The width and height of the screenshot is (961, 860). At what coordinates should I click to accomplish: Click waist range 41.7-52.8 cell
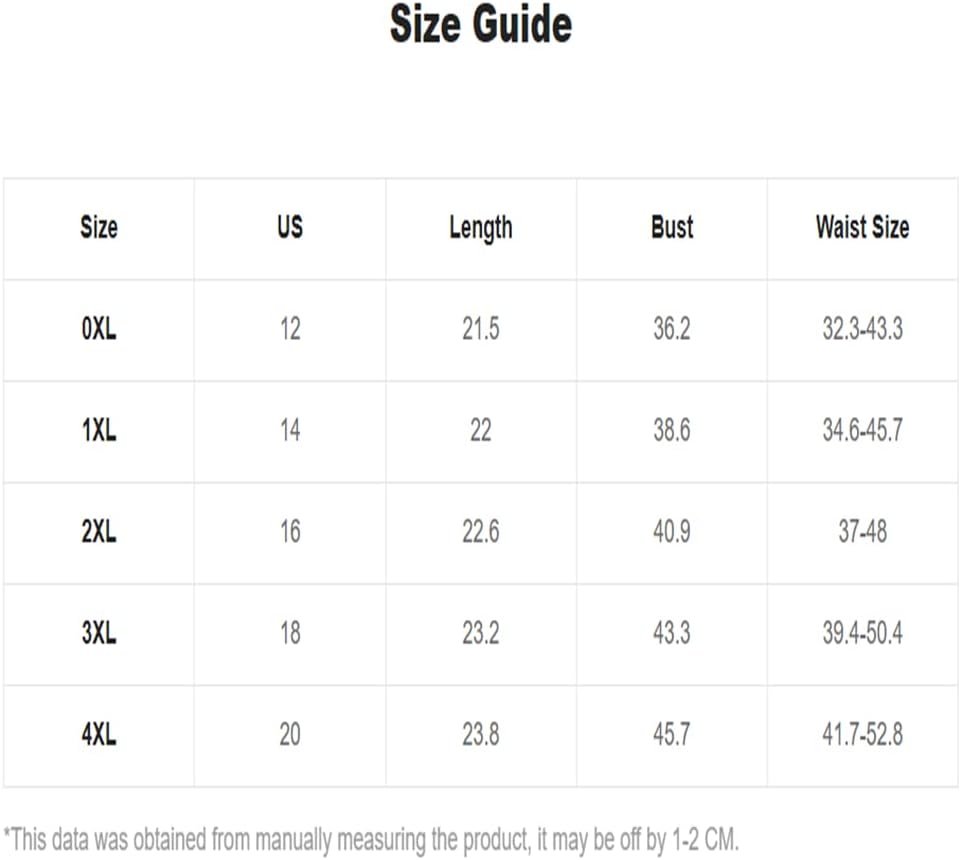point(862,734)
